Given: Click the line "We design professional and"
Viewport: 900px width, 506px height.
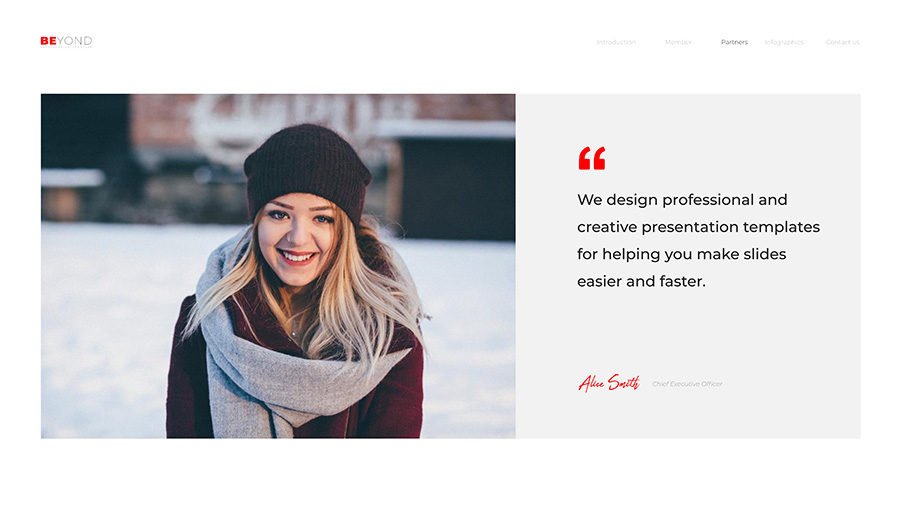Looking at the screenshot, I should point(682,200).
